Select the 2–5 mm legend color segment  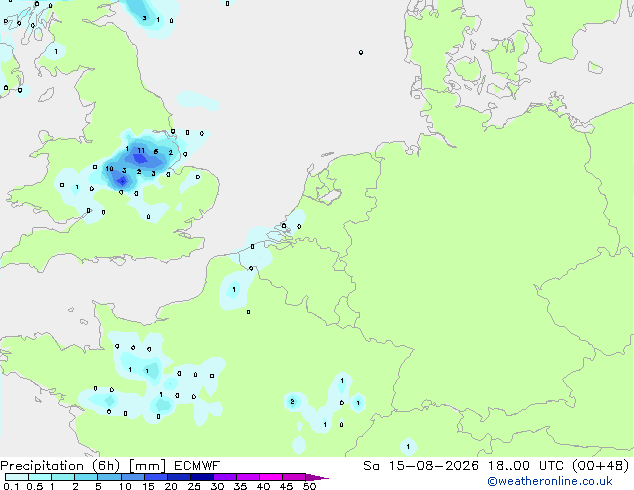tap(86, 477)
